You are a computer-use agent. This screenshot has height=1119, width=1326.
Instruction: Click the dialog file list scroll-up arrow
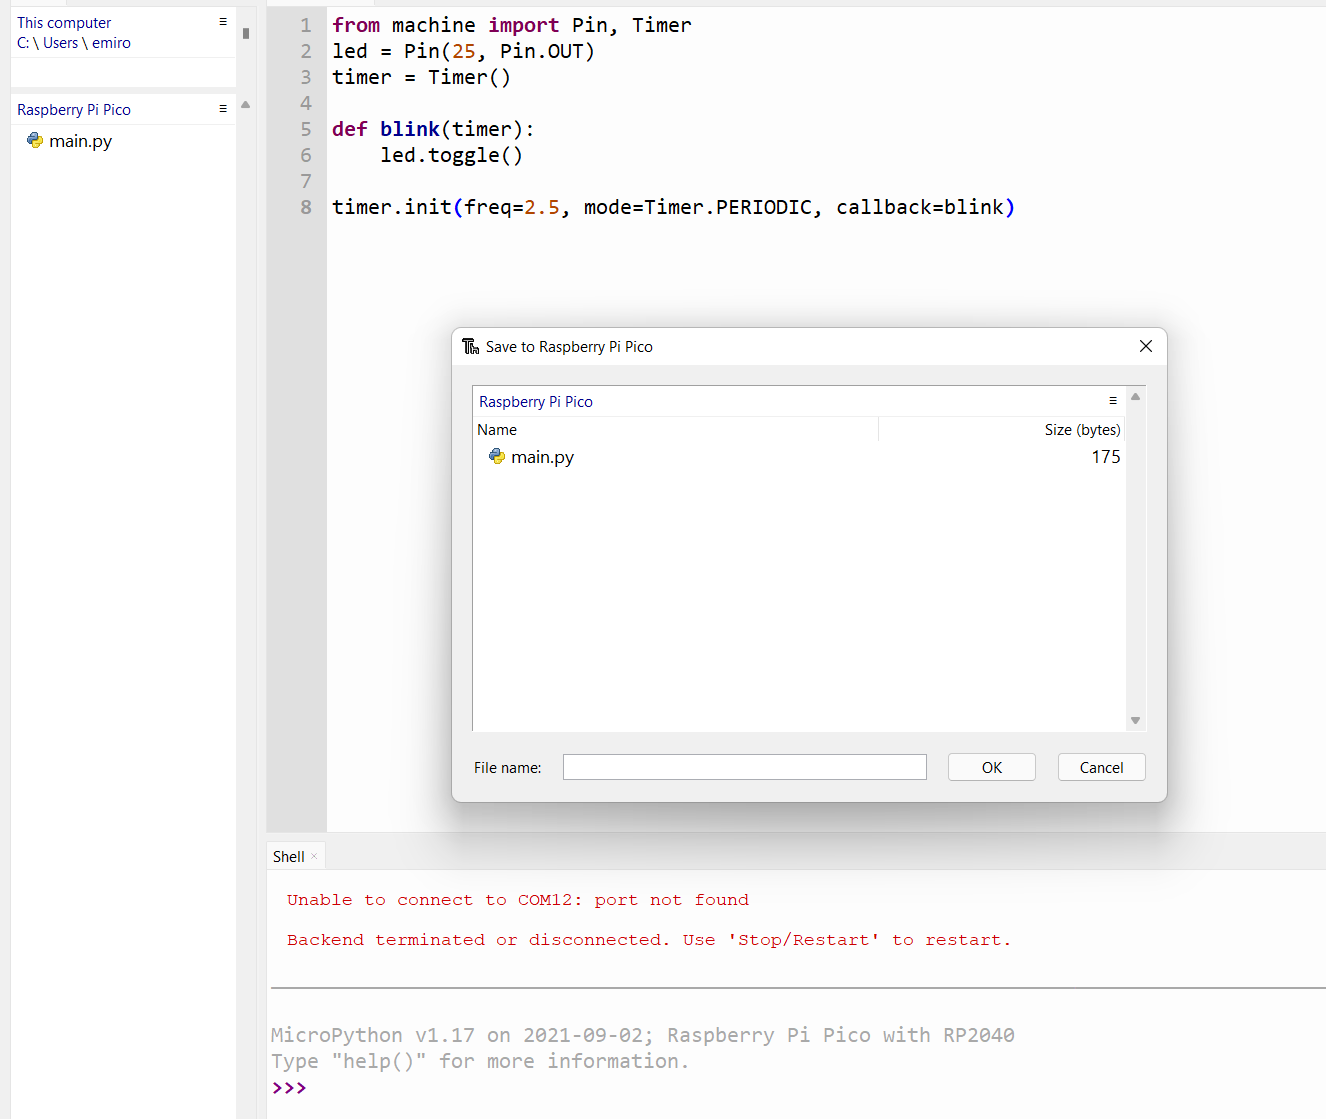pyautogui.click(x=1135, y=397)
